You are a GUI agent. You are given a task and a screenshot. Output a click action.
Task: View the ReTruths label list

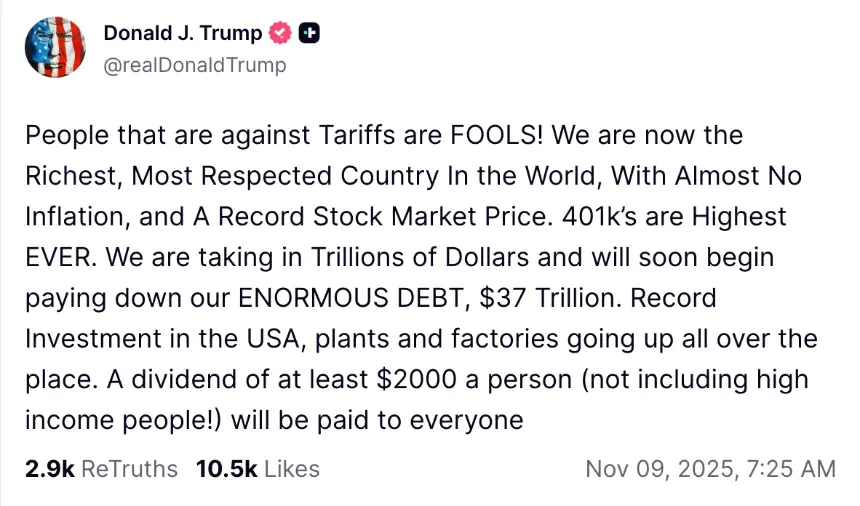(x=129, y=468)
